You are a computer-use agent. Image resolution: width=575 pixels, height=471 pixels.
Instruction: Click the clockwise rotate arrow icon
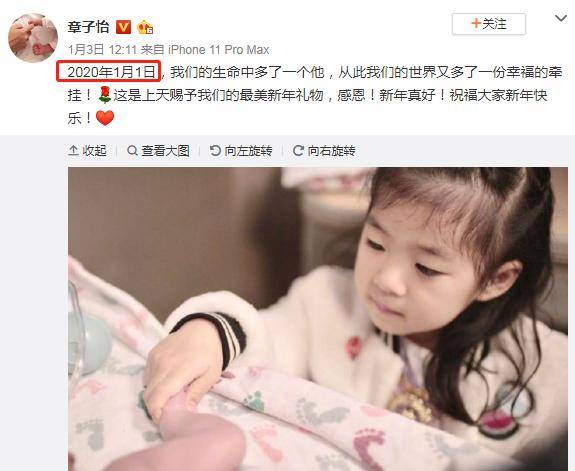coord(298,151)
